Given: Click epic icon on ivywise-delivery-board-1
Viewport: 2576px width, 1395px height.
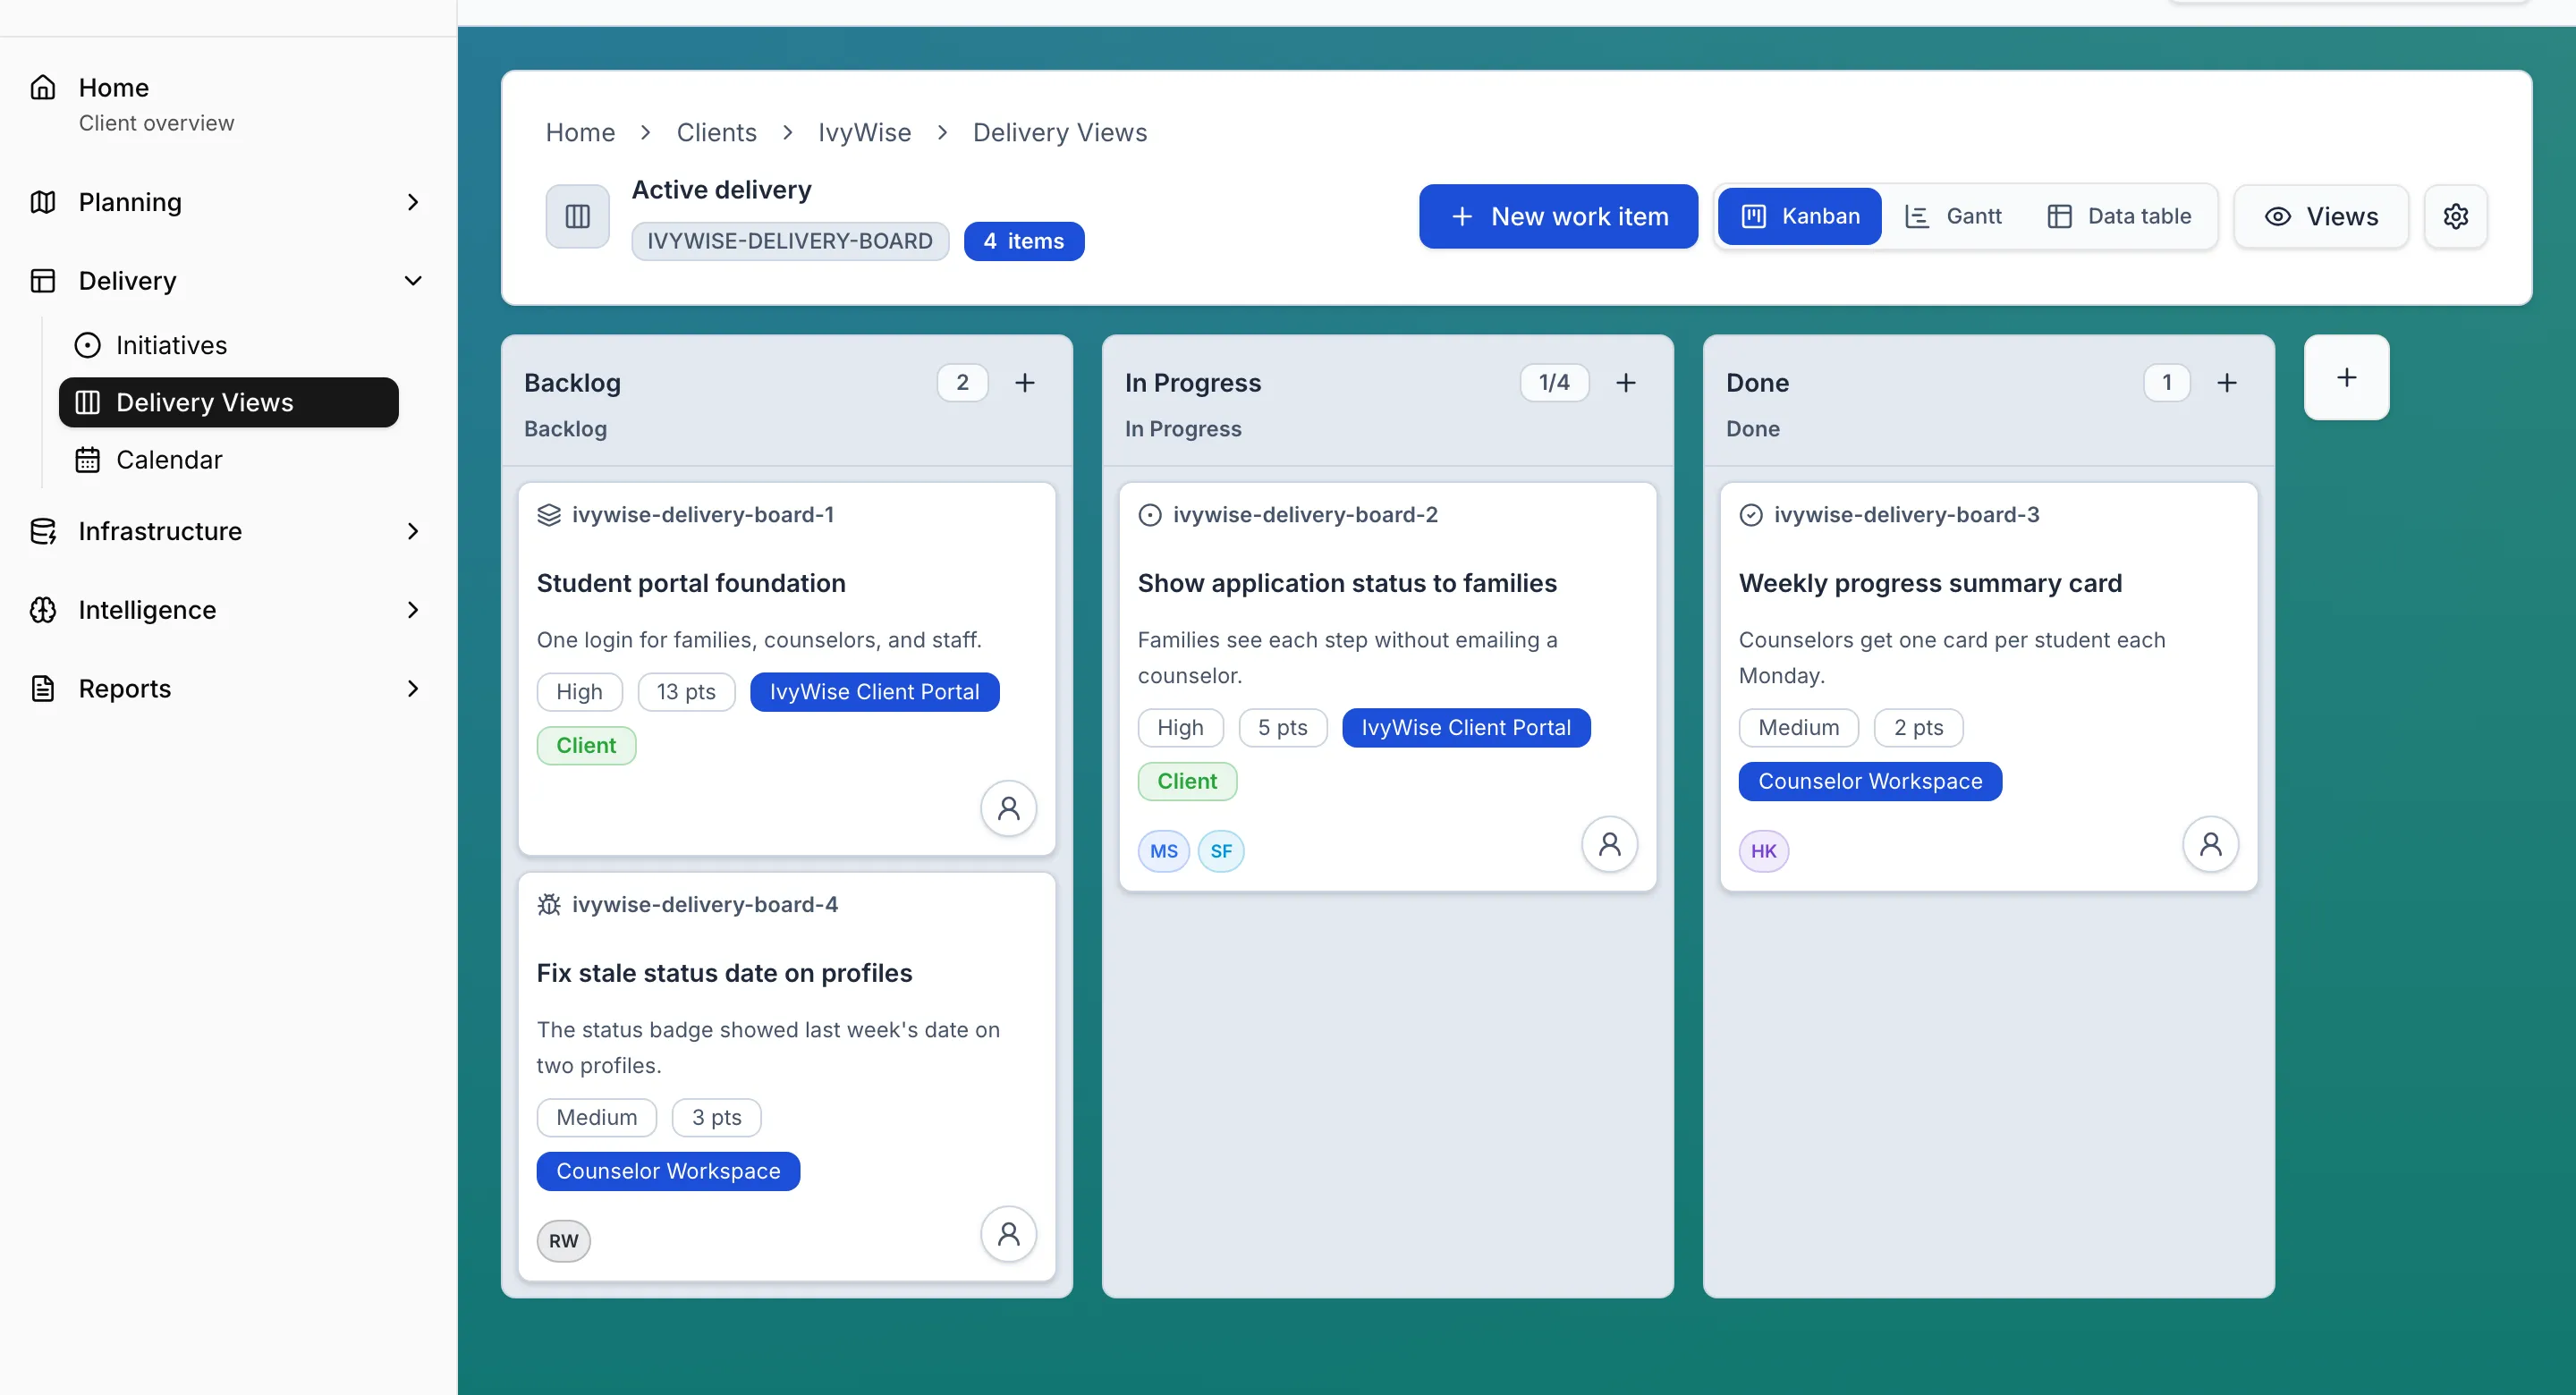Looking at the screenshot, I should (549, 515).
